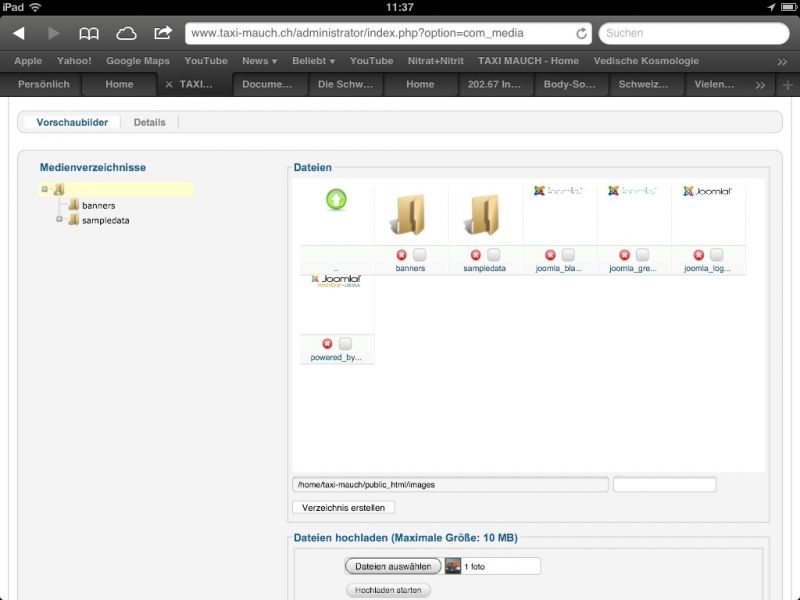
Task: Tick the checkbox for joomla_log...
Action: [716, 254]
